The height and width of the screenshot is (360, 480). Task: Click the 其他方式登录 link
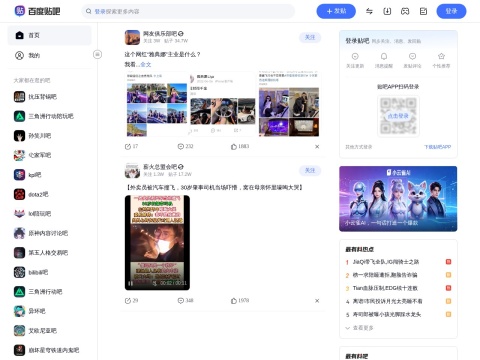pyautogui.click(x=359, y=147)
